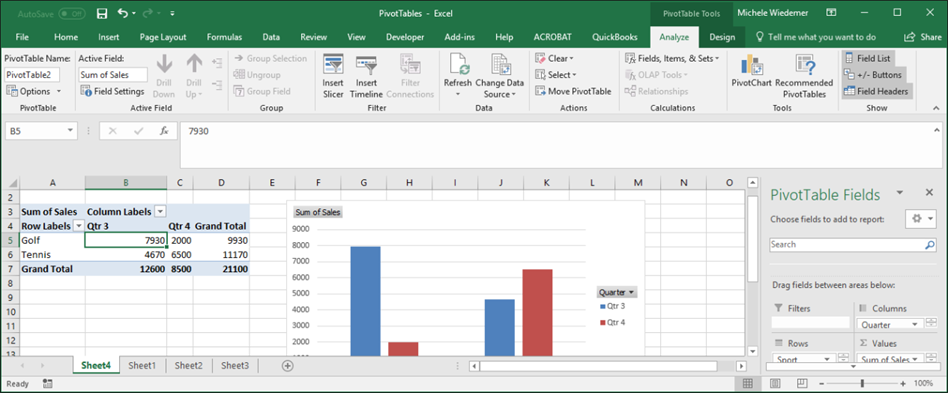Close the PivotTable Fields pane
The height and width of the screenshot is (393, 948).
[x=929, y=192]
